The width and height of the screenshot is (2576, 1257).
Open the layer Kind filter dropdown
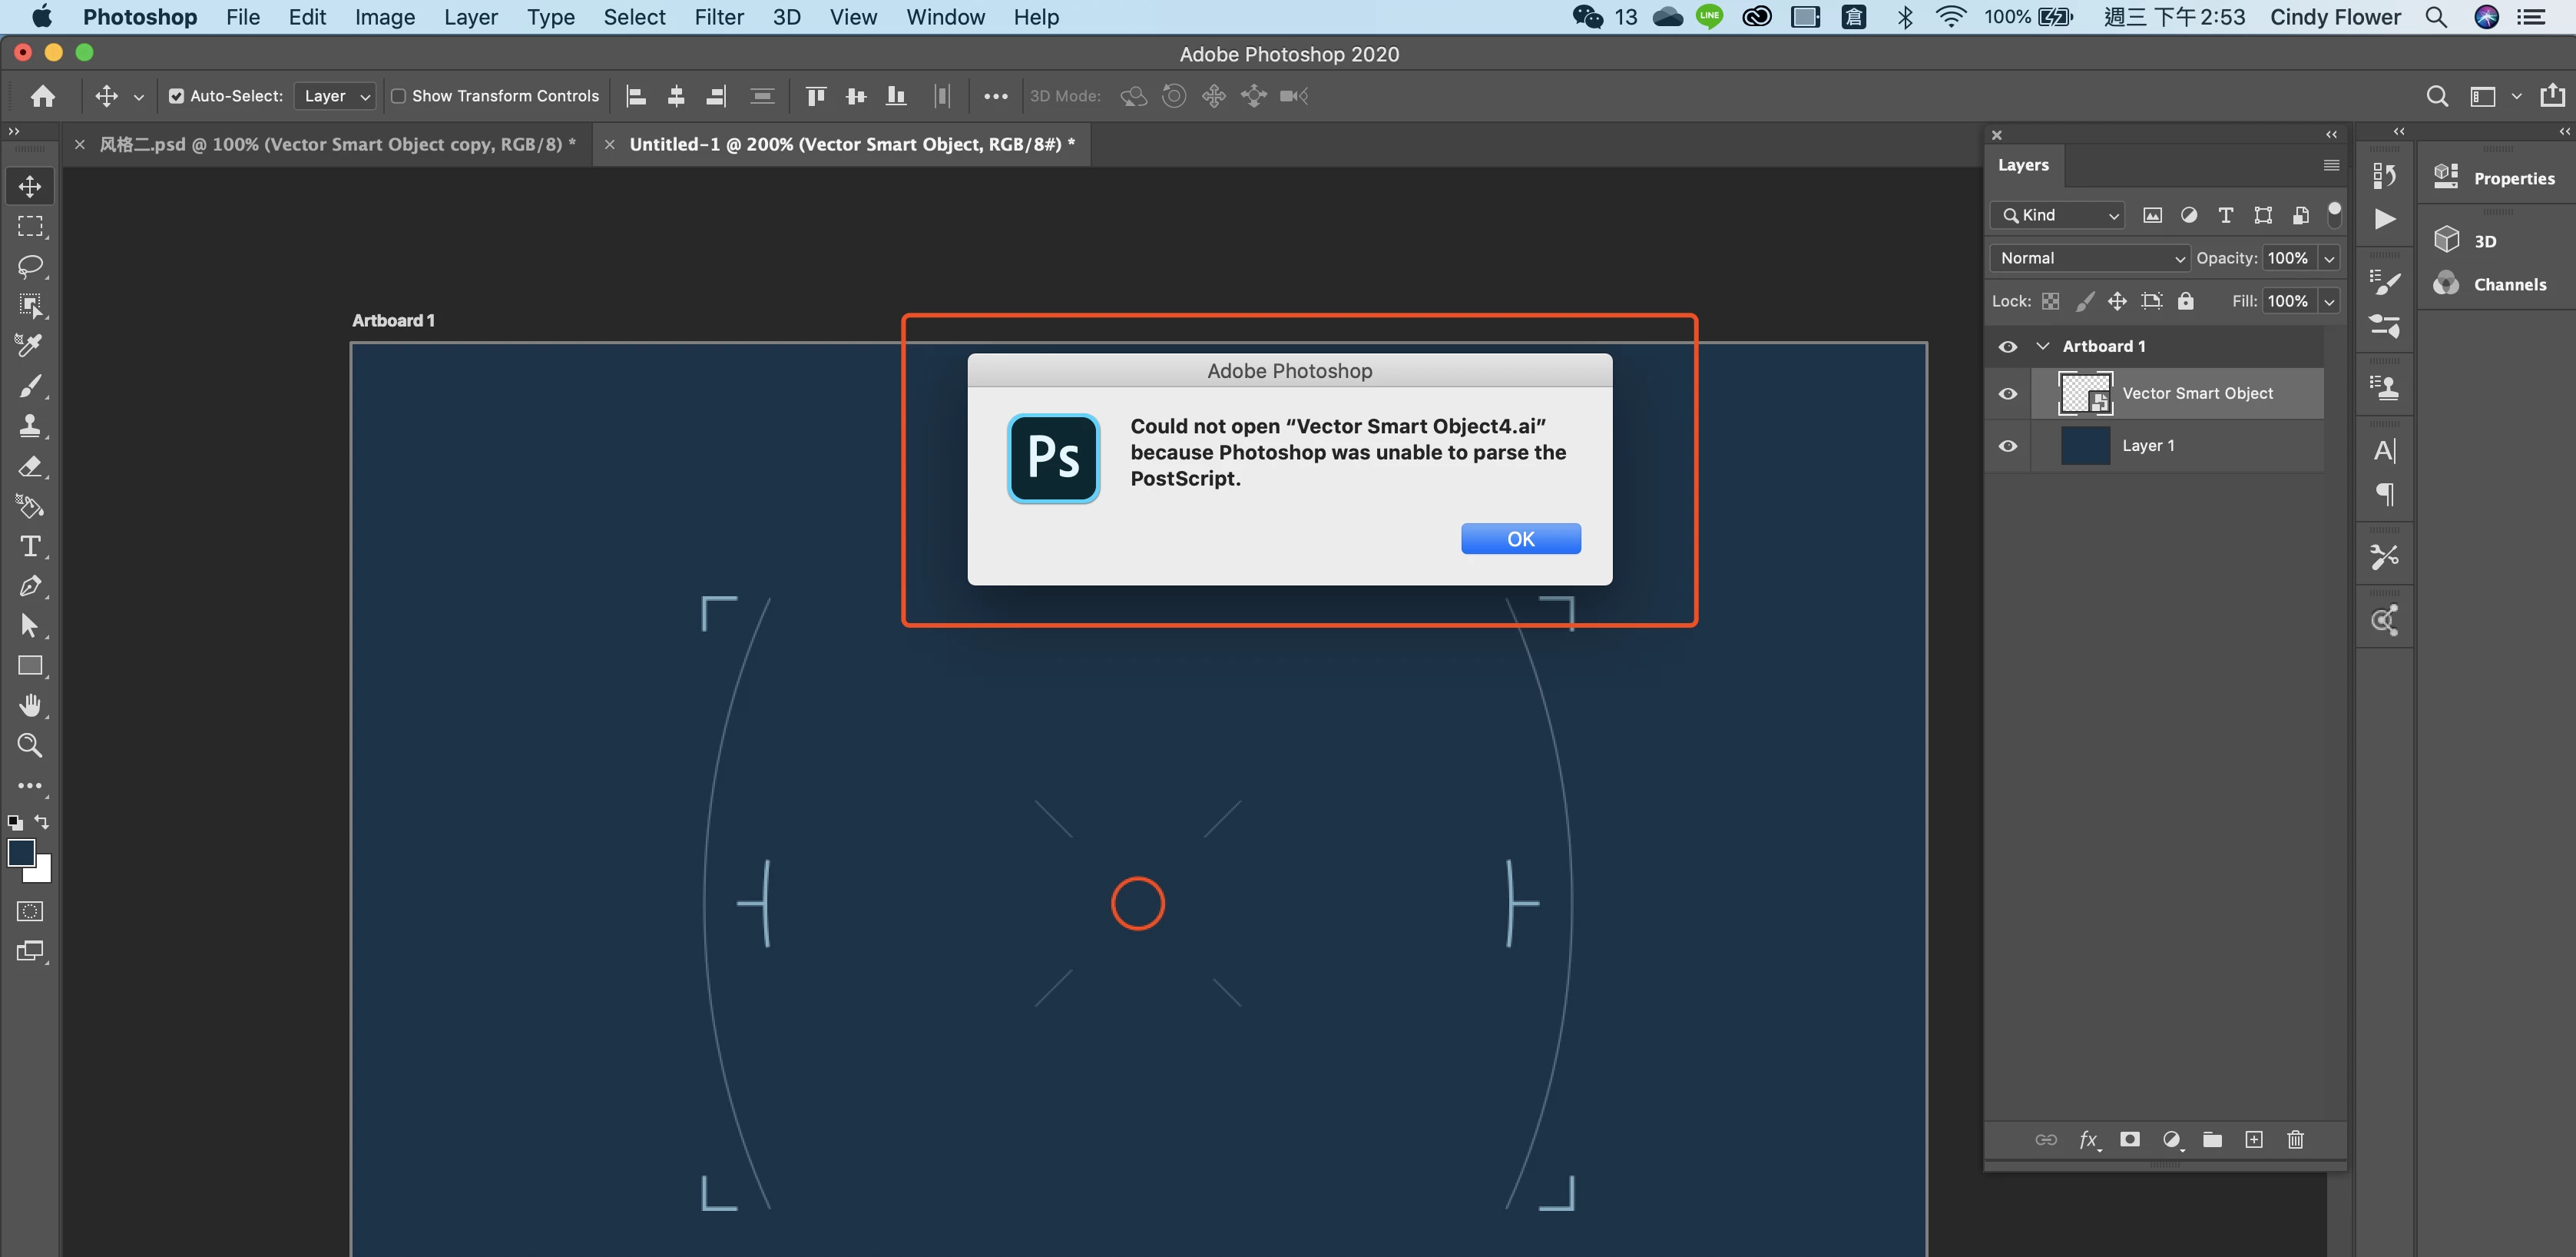pyautogui.click(x=2057, y=215)
